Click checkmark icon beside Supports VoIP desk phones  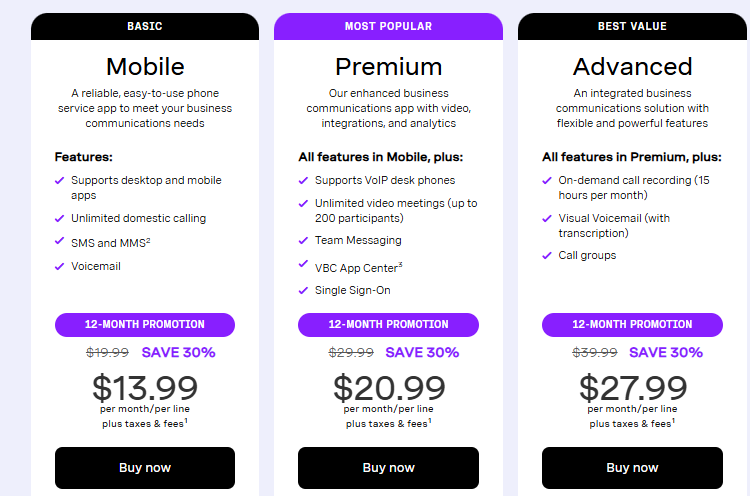coord(303,181)
